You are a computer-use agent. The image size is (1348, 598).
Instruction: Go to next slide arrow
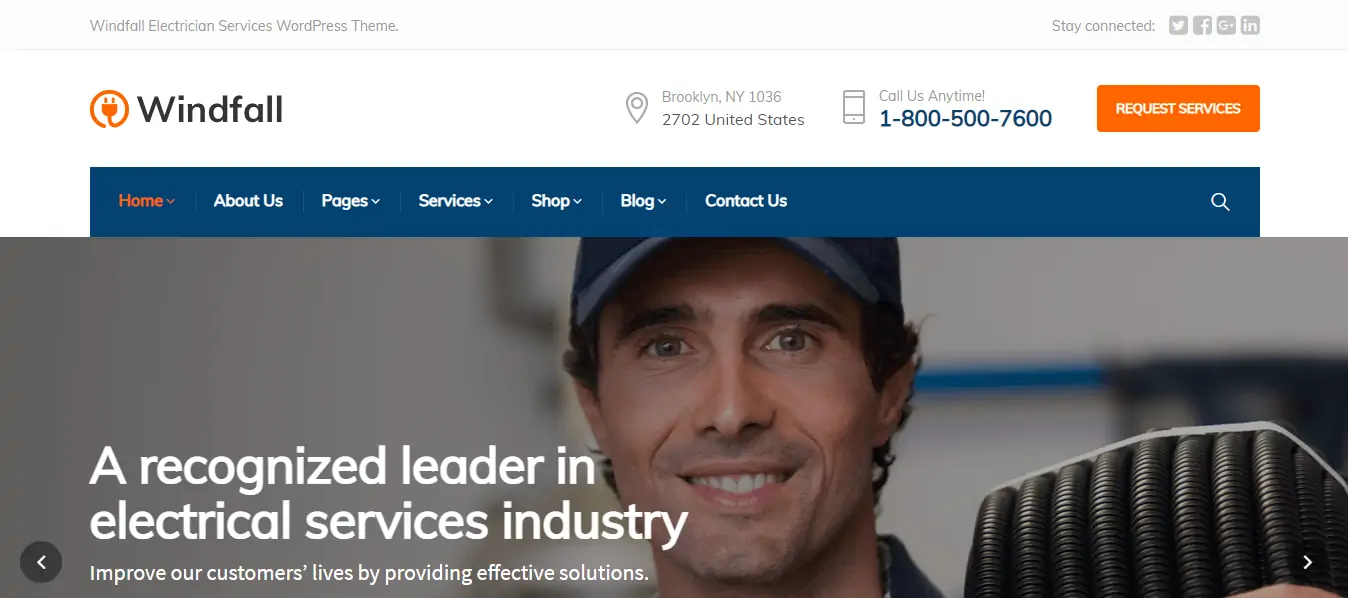(x=1307, y=562)
